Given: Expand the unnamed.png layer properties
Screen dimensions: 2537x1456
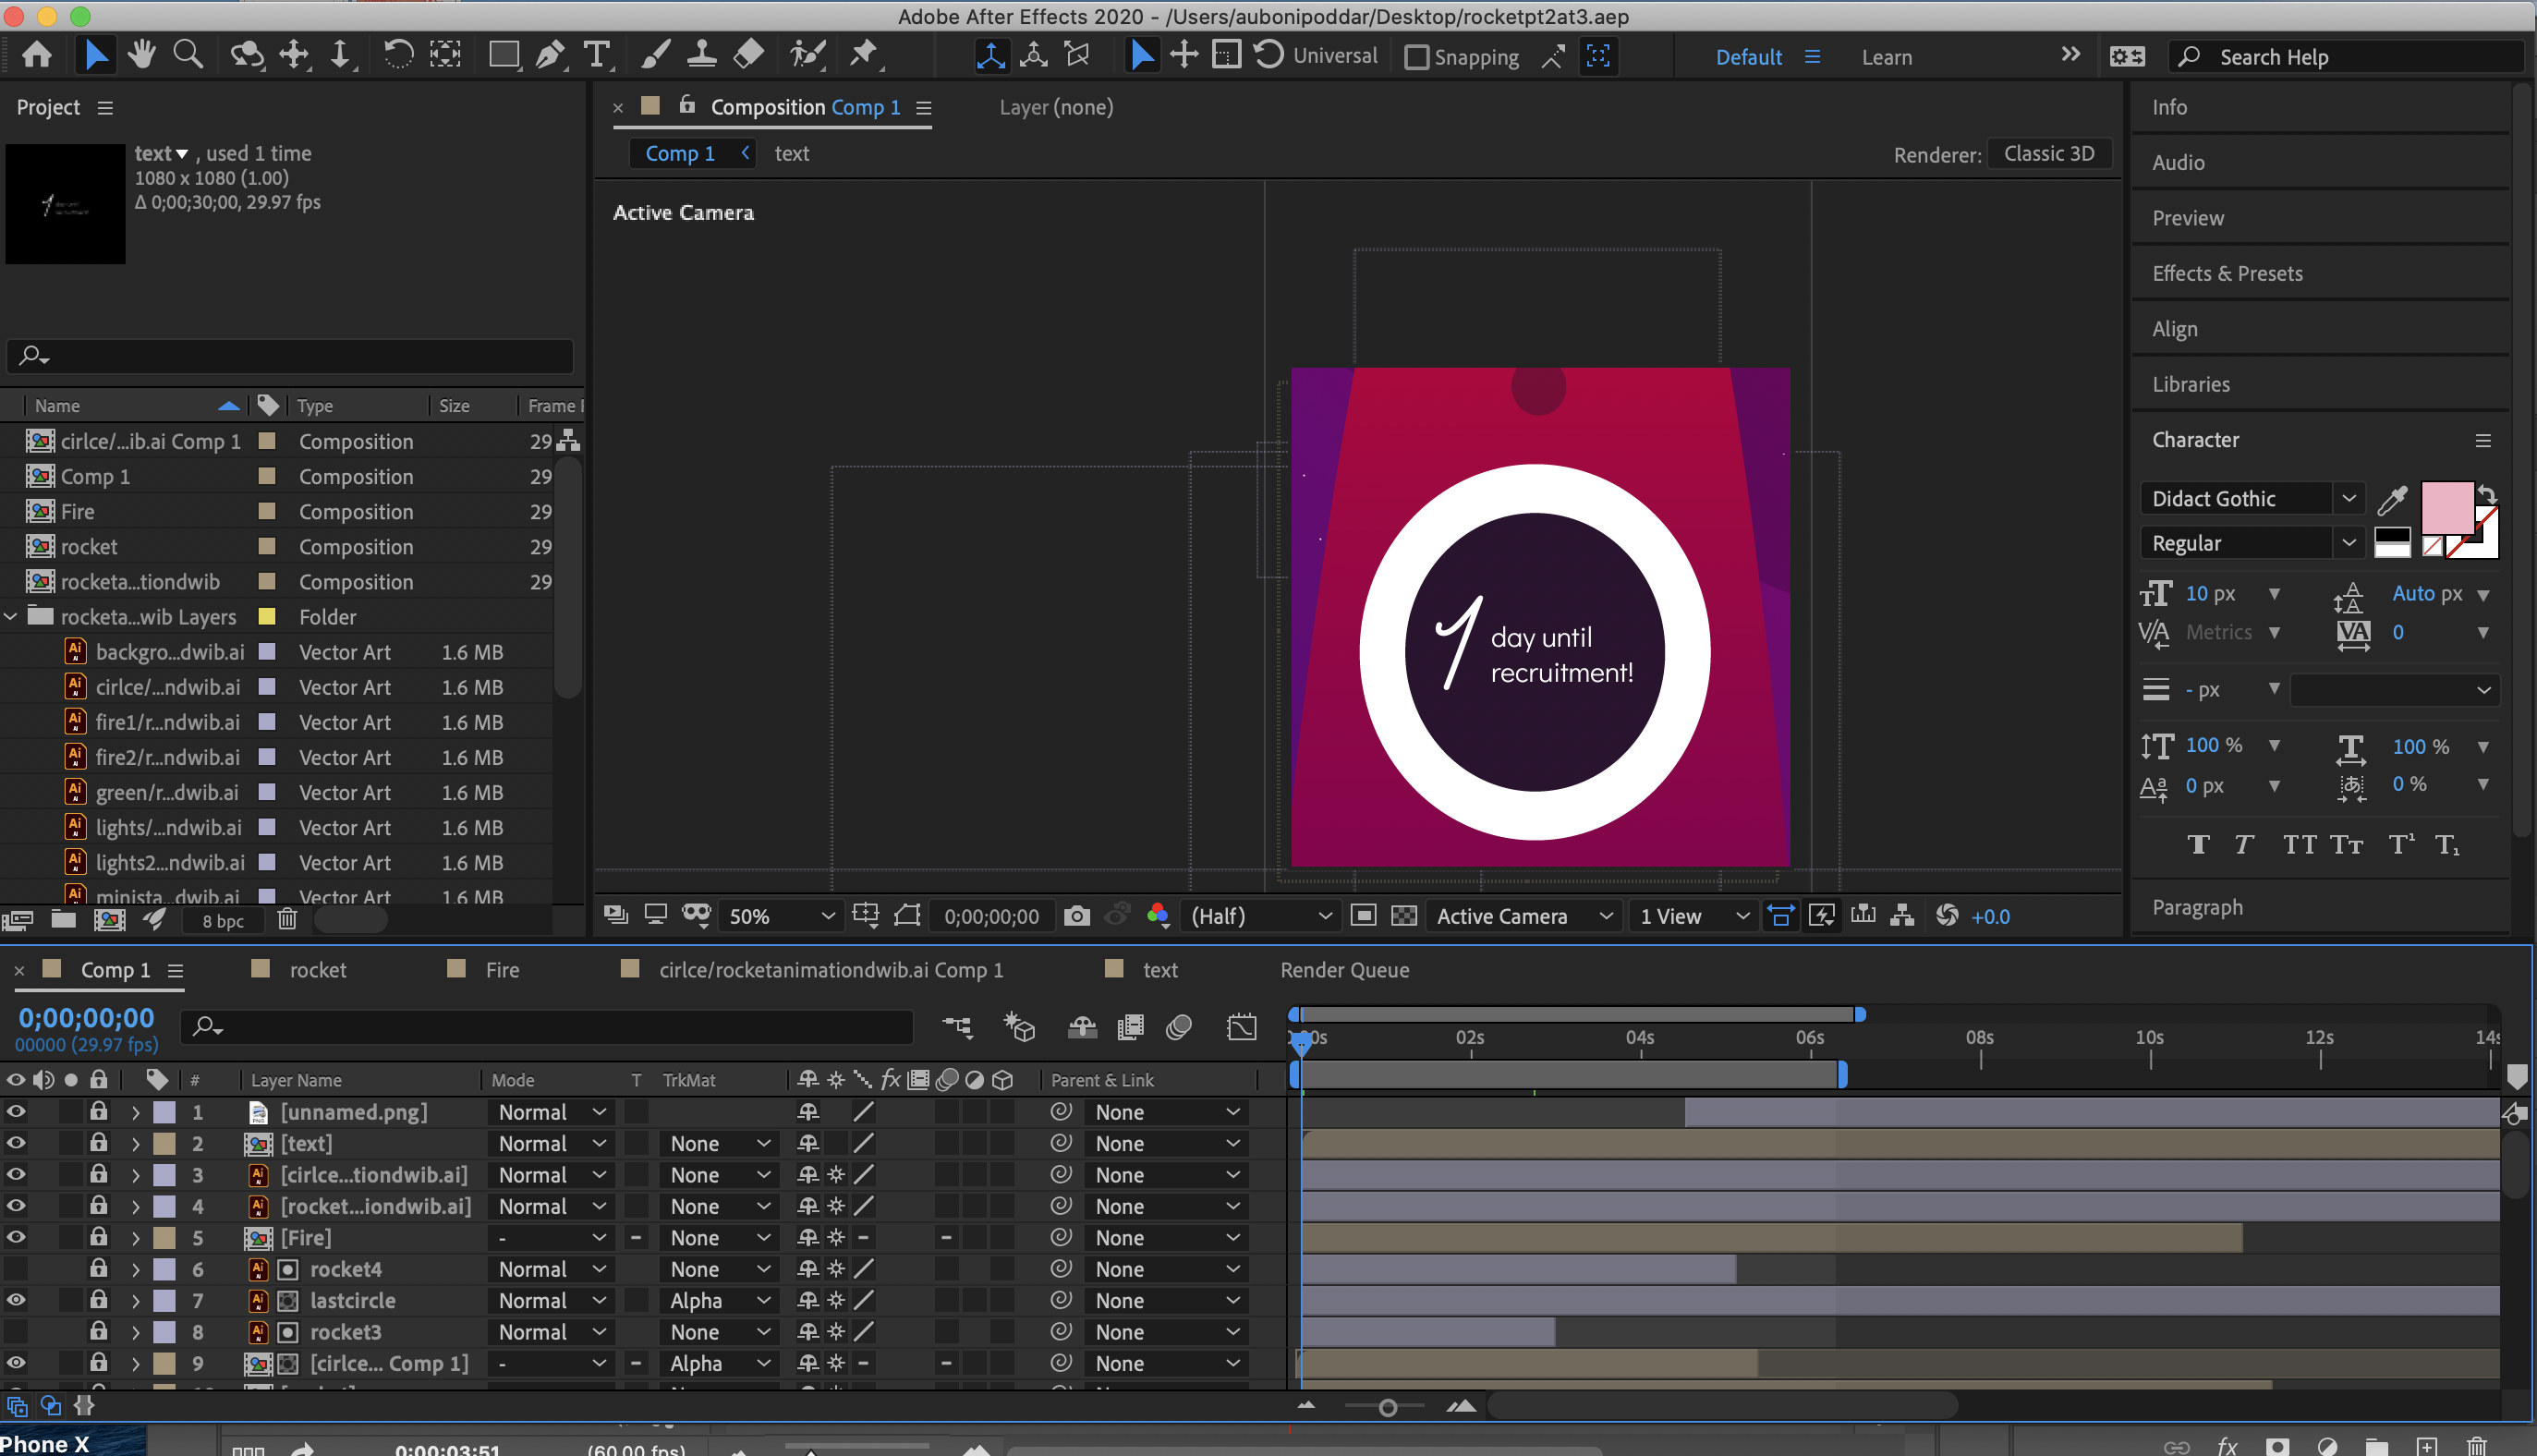Looking at the screenshot, I should coord(135,1112).
